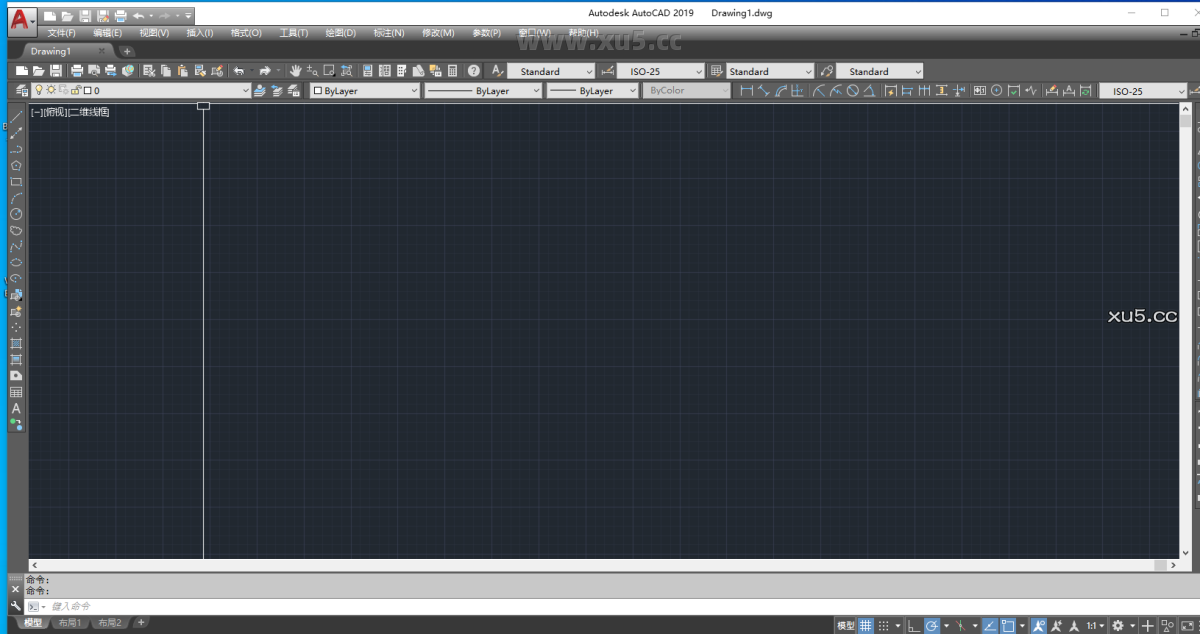Click the Drawing1 file tab
1200x634 pixels.
[x=55, y=50]
